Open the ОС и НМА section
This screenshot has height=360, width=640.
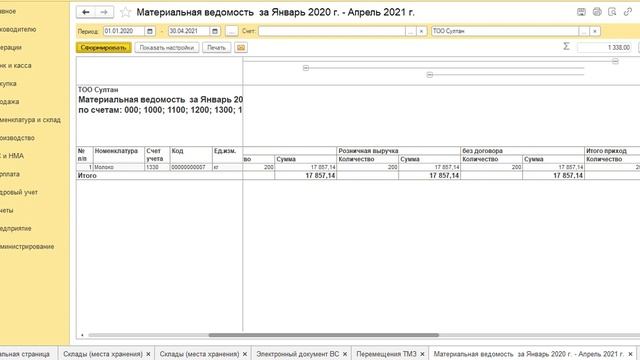12,156
